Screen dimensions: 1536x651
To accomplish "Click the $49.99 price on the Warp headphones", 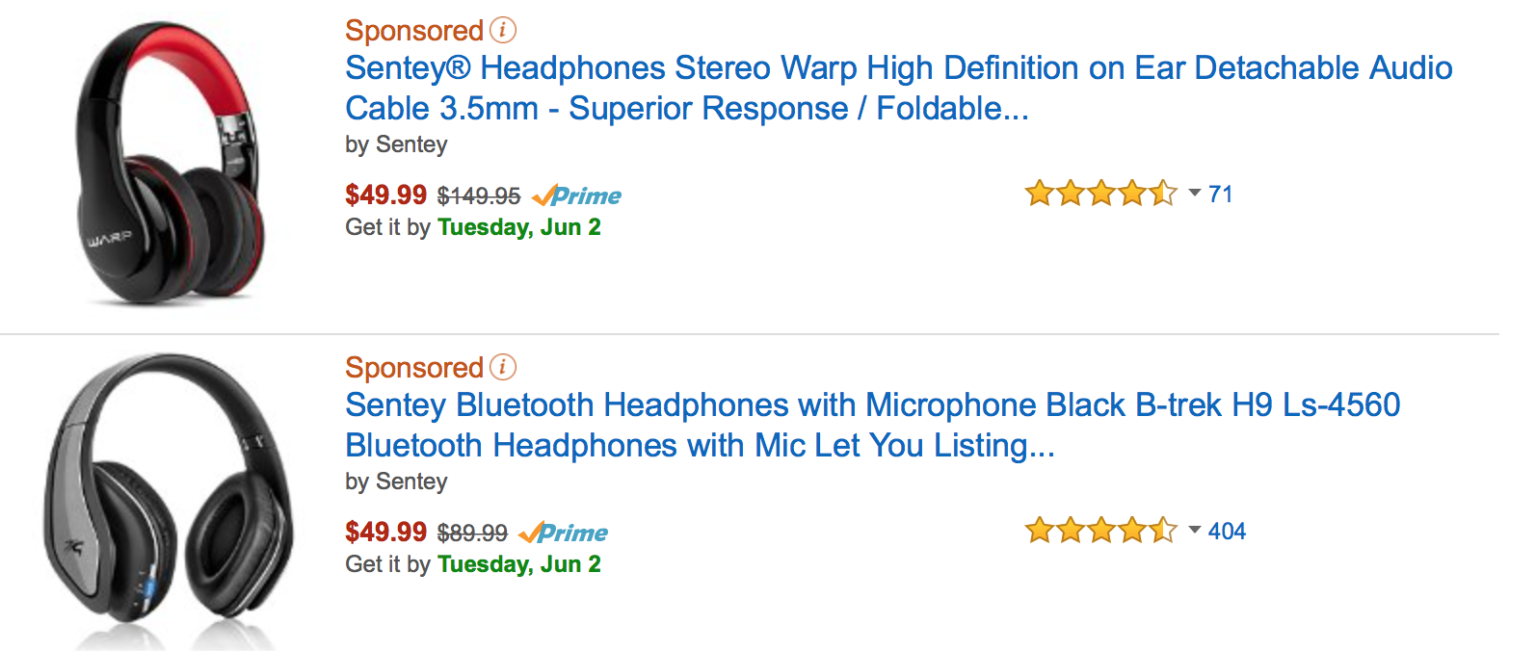I will click(x=386, y=195).
